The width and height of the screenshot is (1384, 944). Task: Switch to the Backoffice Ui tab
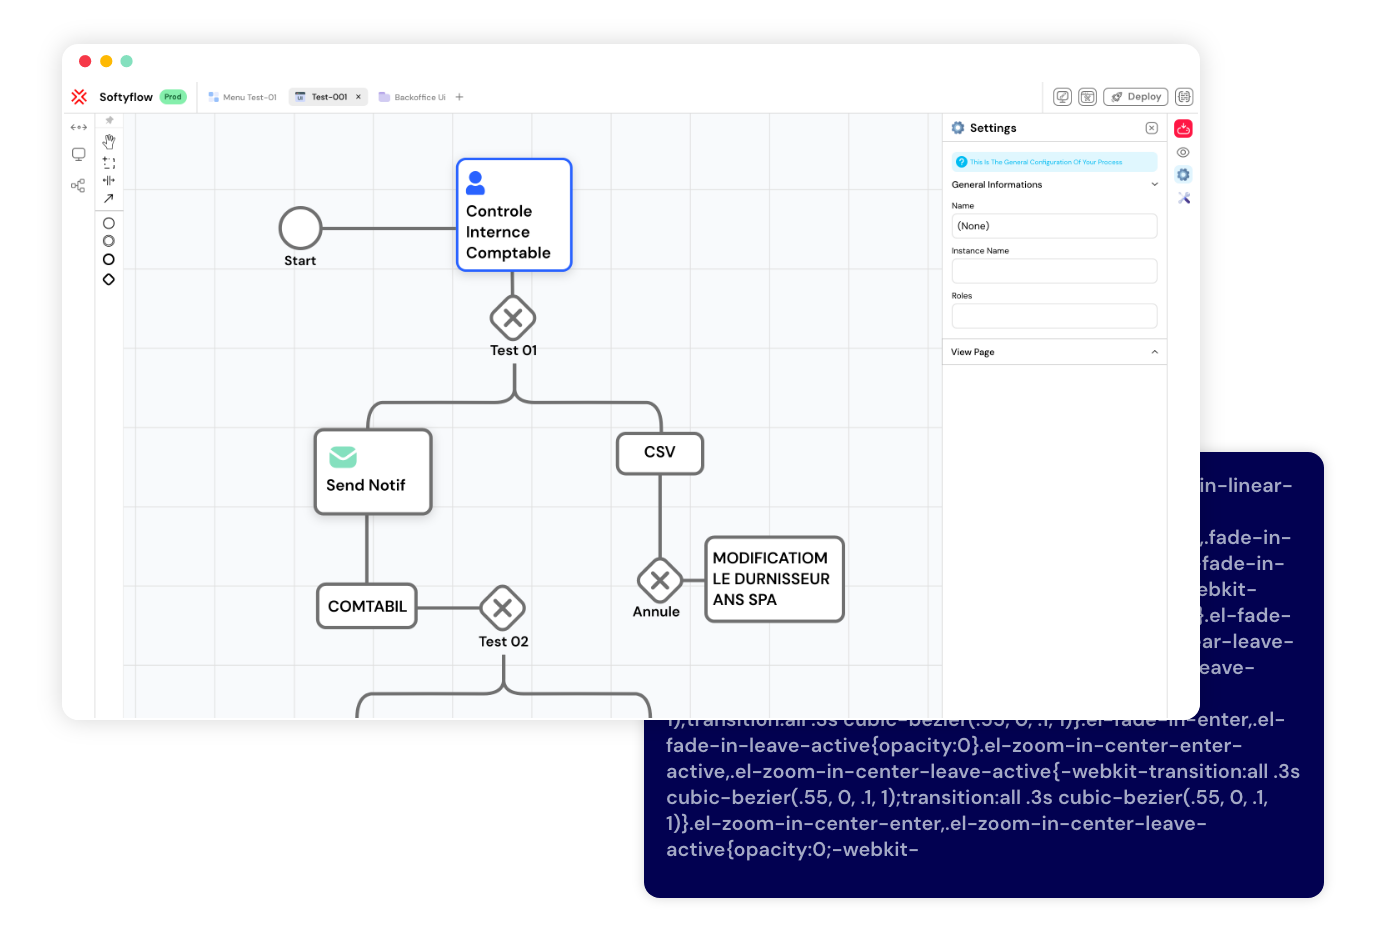[x=412, y=97]
